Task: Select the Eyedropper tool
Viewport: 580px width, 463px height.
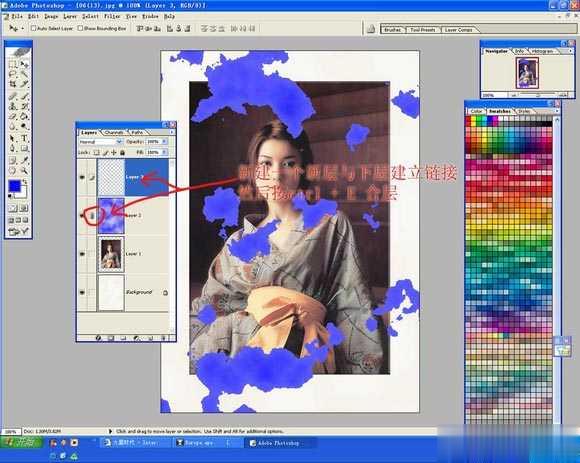Action: (24, 160)
